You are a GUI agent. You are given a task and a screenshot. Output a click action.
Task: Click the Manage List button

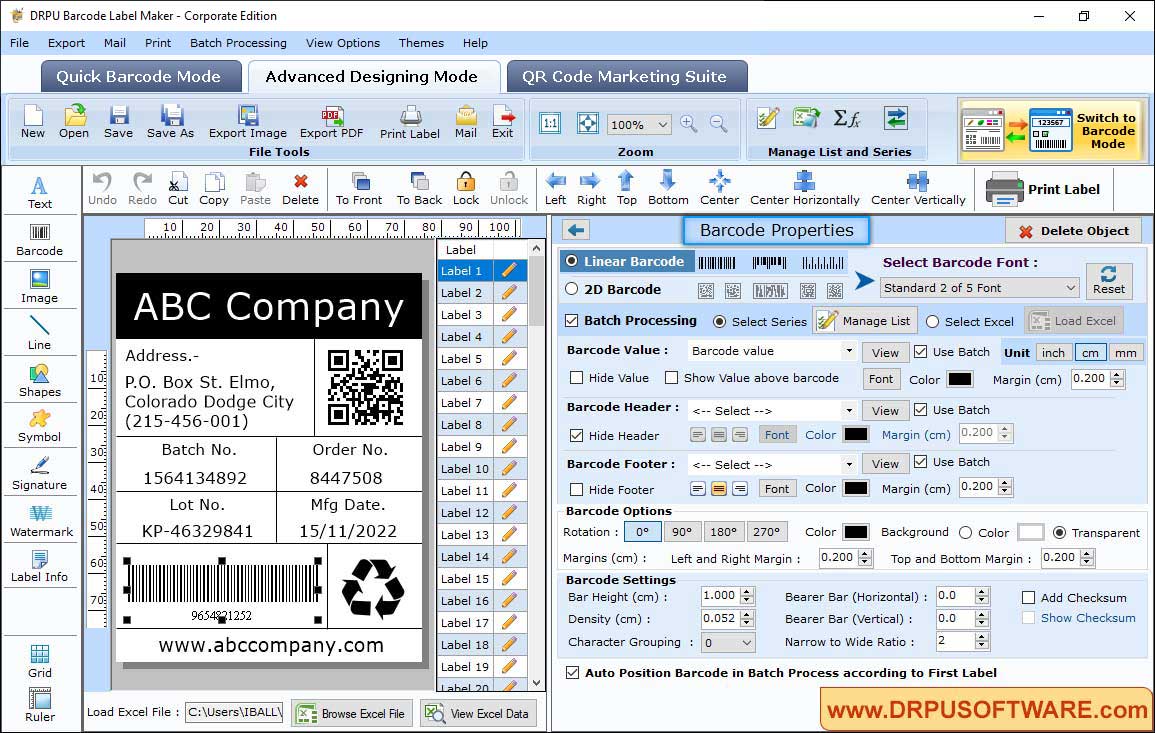[x=865, y=320]
